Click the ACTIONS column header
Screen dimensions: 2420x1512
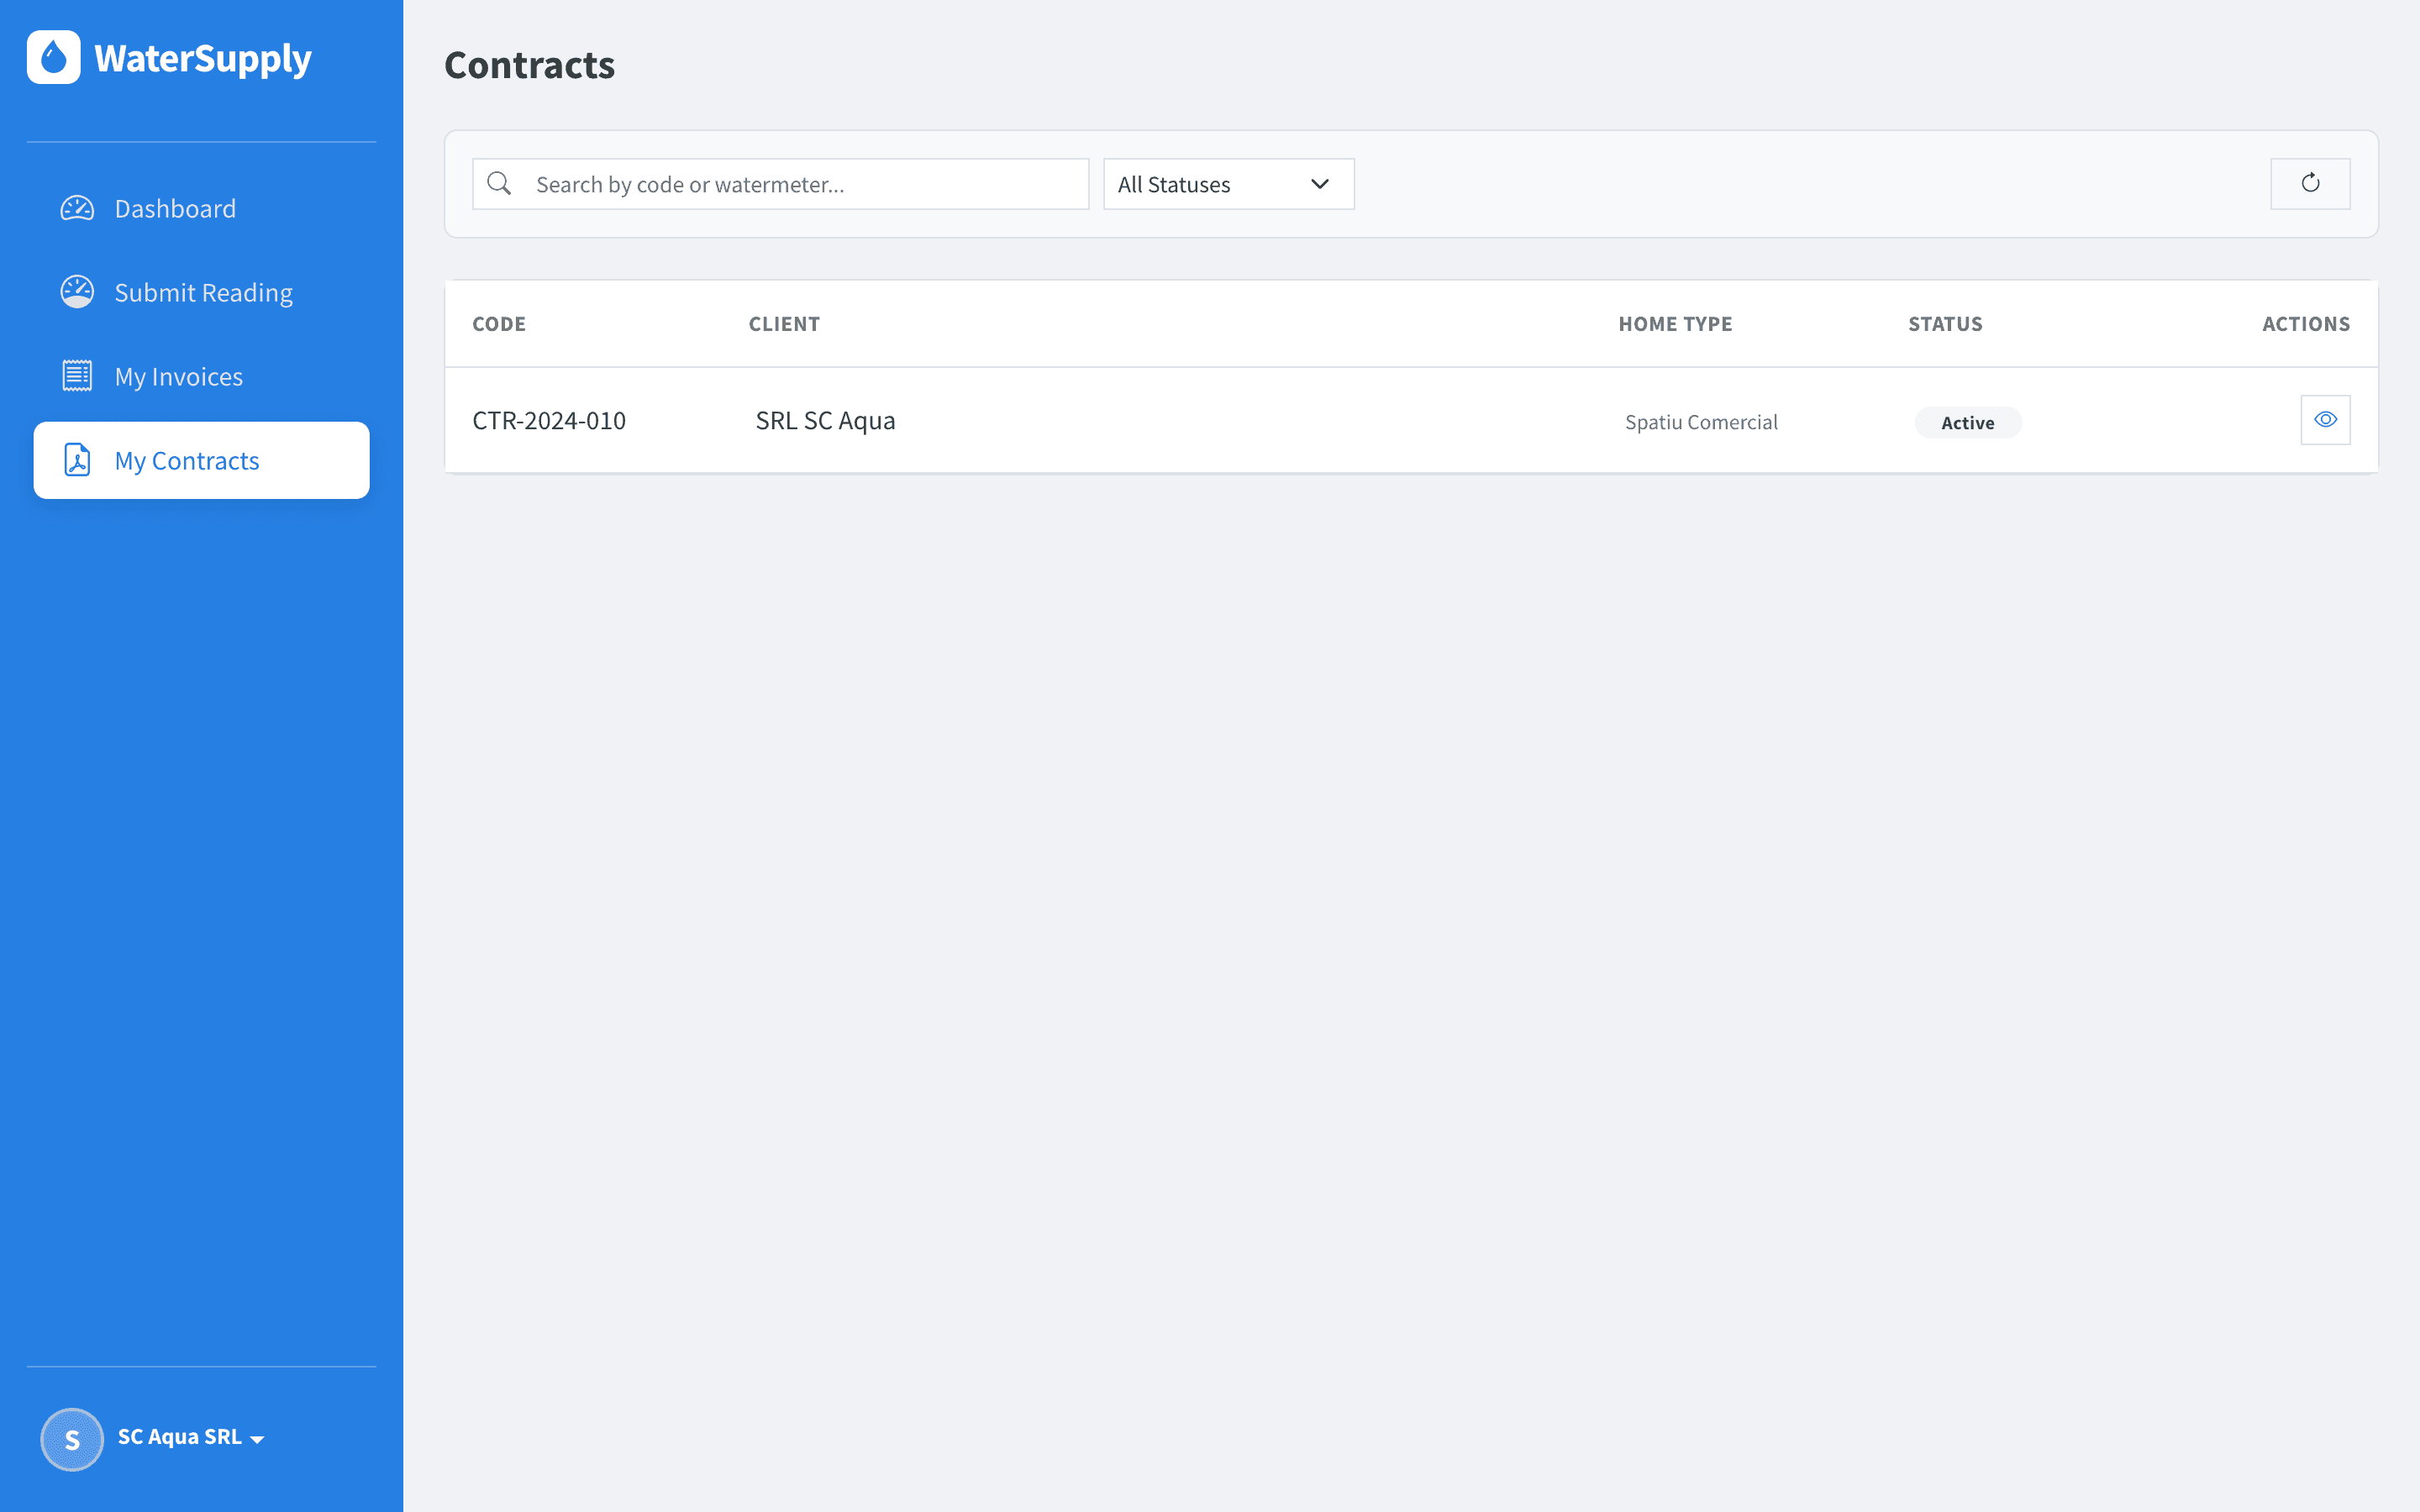pyautogui.click(x=2306, y=324)
